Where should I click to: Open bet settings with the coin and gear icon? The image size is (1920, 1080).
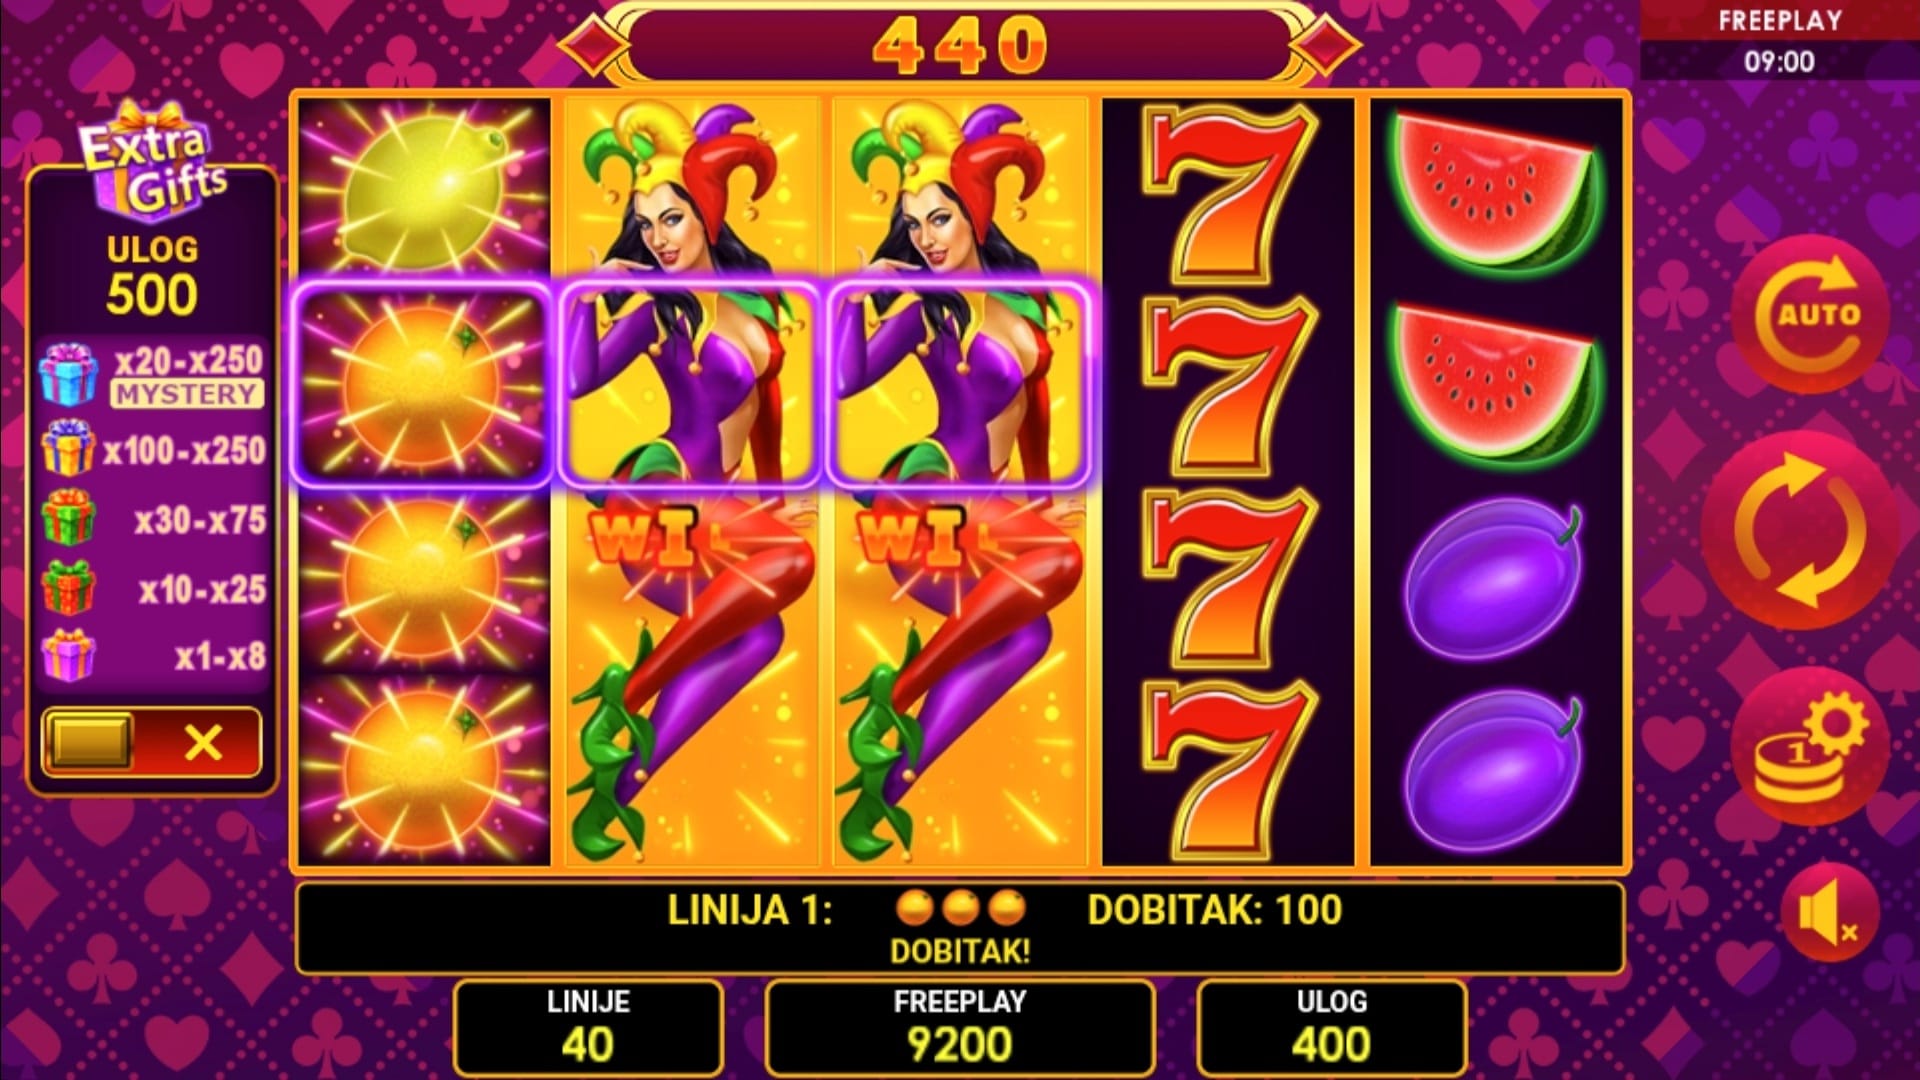point(1811,747)
